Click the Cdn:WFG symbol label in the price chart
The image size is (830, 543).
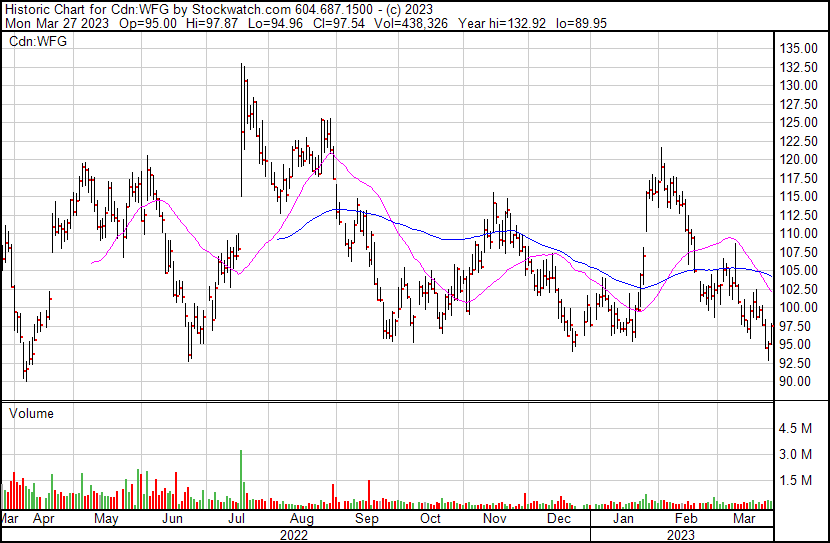pos(36,41)
